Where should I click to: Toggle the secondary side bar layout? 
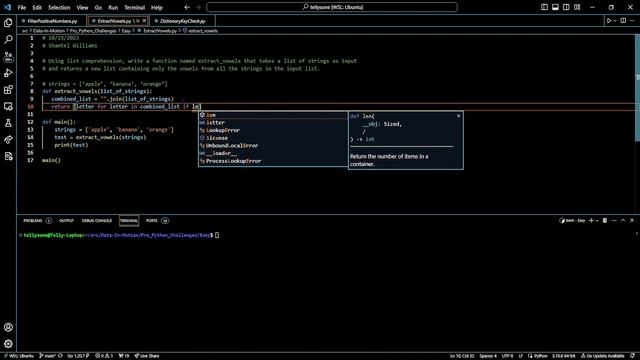coord(566,7)
